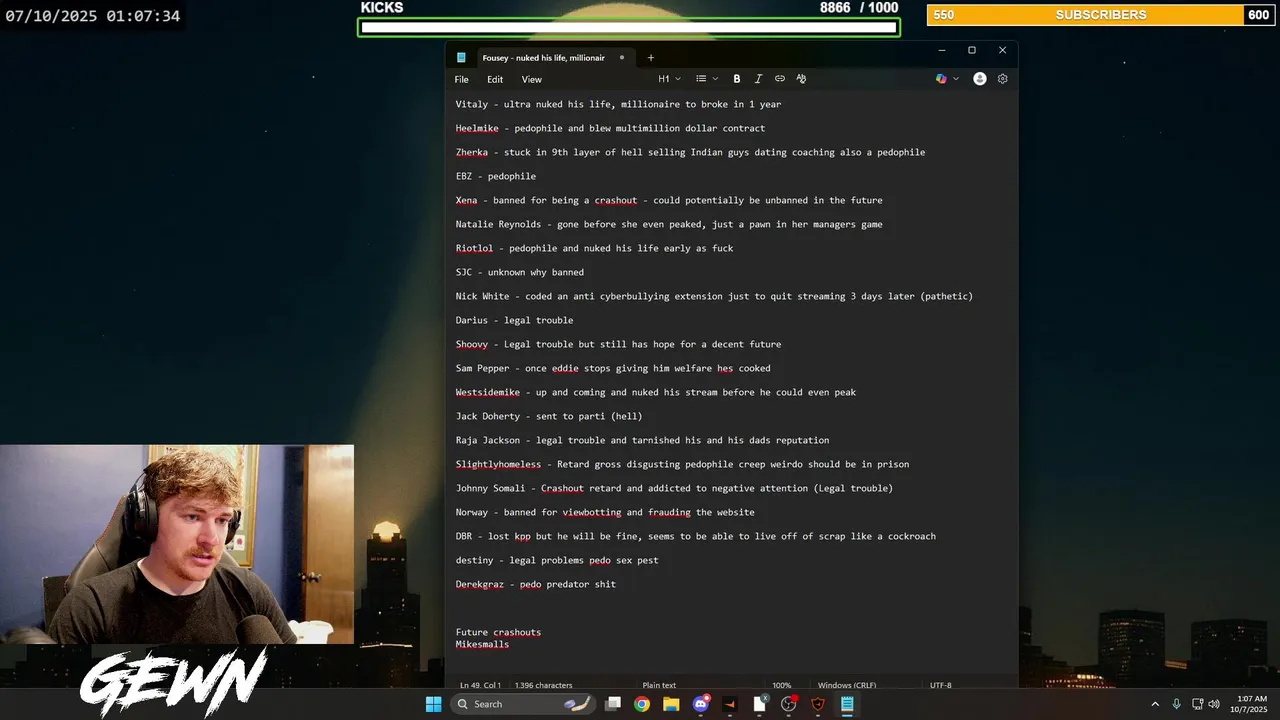The image size is (1280, 720).
Task: Open Google Chrome from the taskbar
Action: pos(642,704)
